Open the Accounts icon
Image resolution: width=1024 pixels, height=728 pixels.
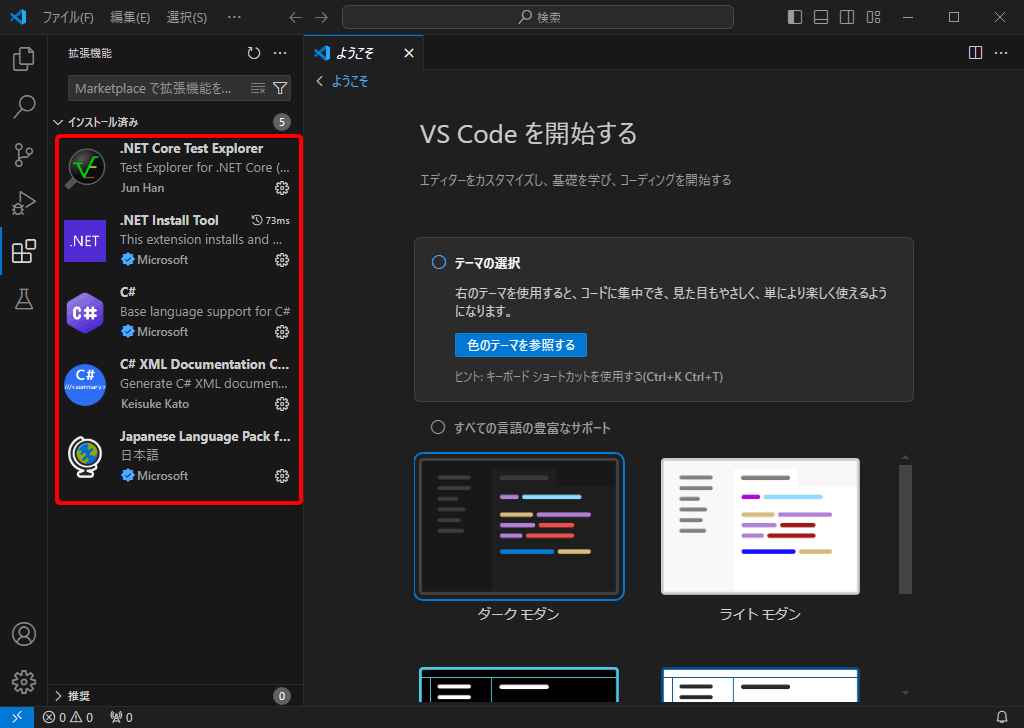pyautogui.click(x=24, y=634)
